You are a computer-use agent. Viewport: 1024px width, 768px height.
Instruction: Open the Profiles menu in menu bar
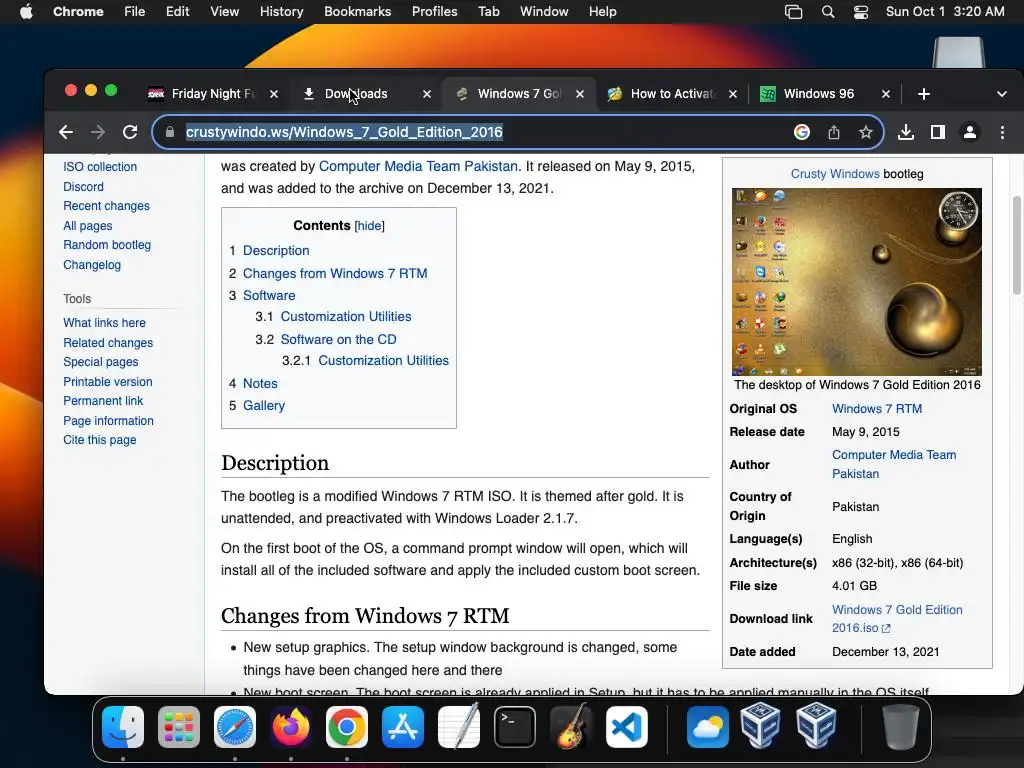pos(434,12)
